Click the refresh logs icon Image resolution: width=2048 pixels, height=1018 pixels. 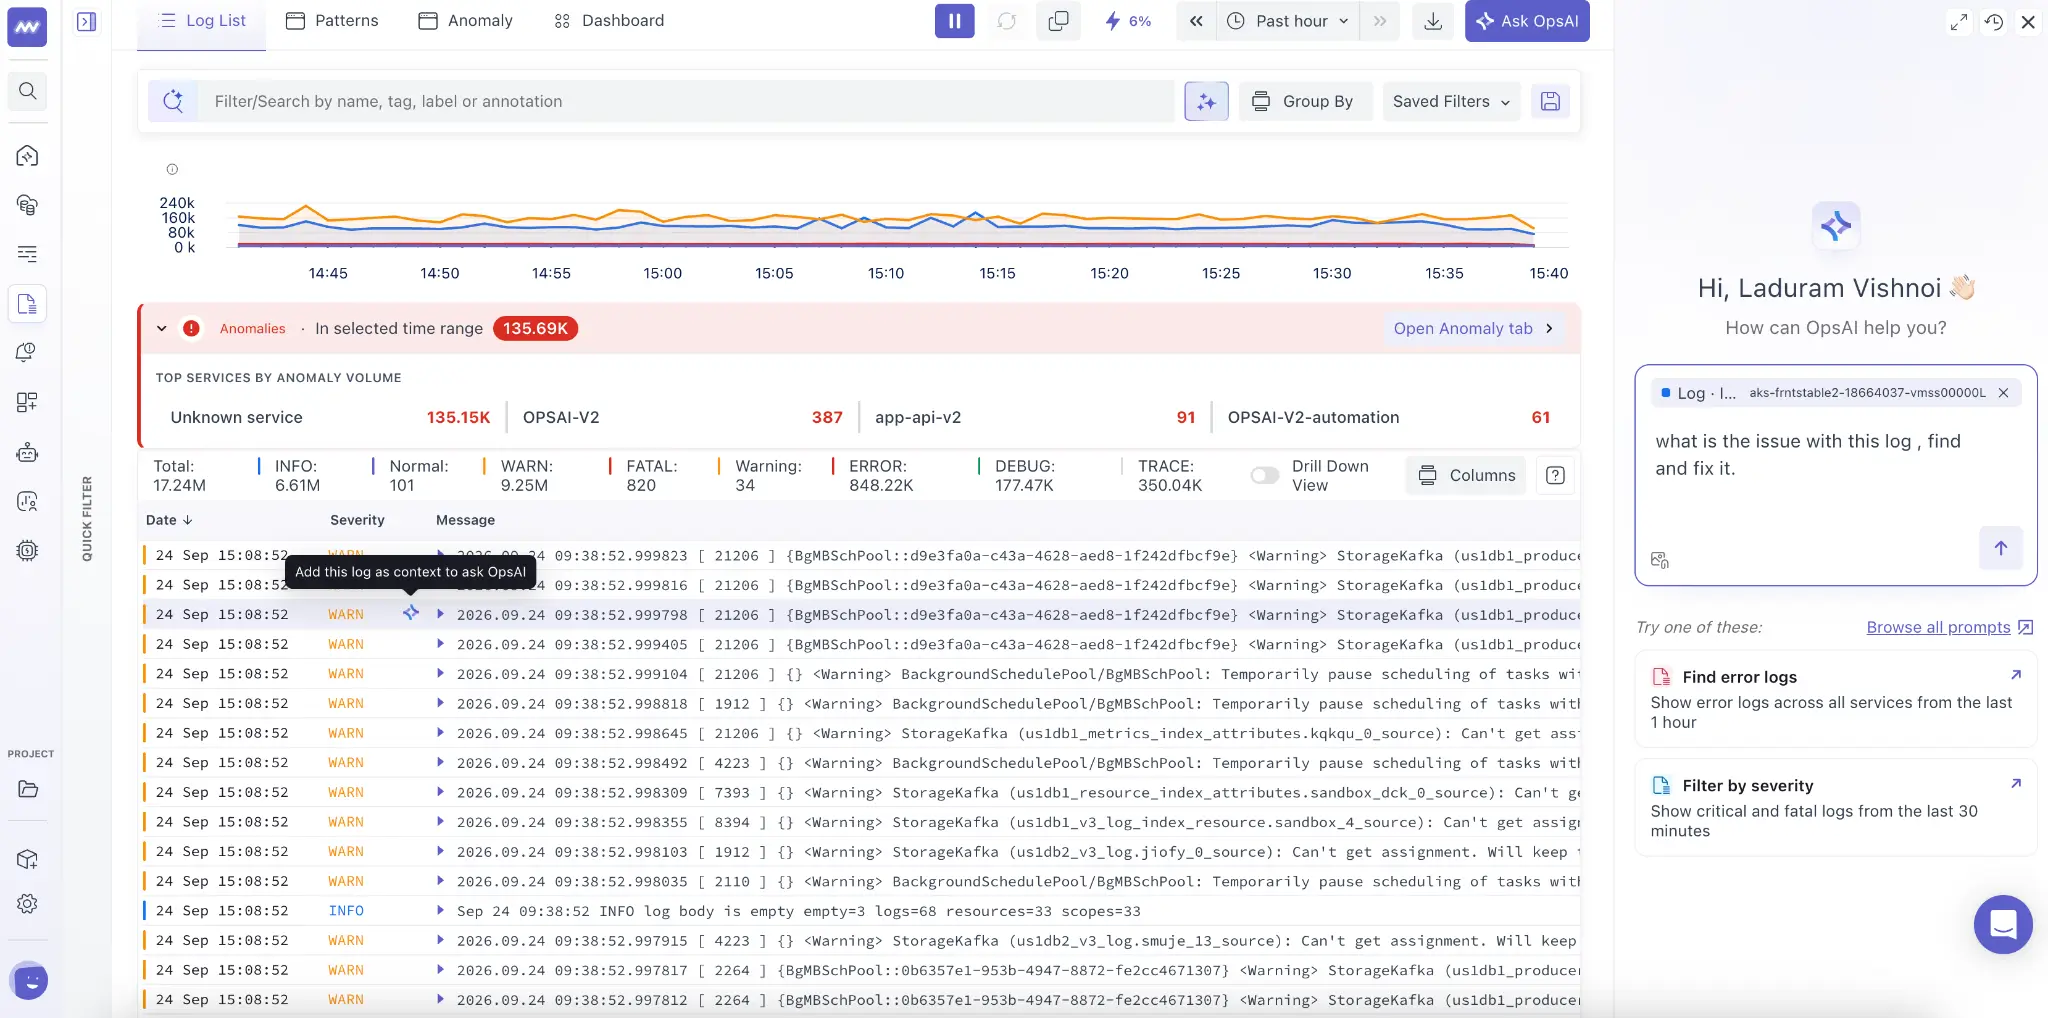point(1006,21)
